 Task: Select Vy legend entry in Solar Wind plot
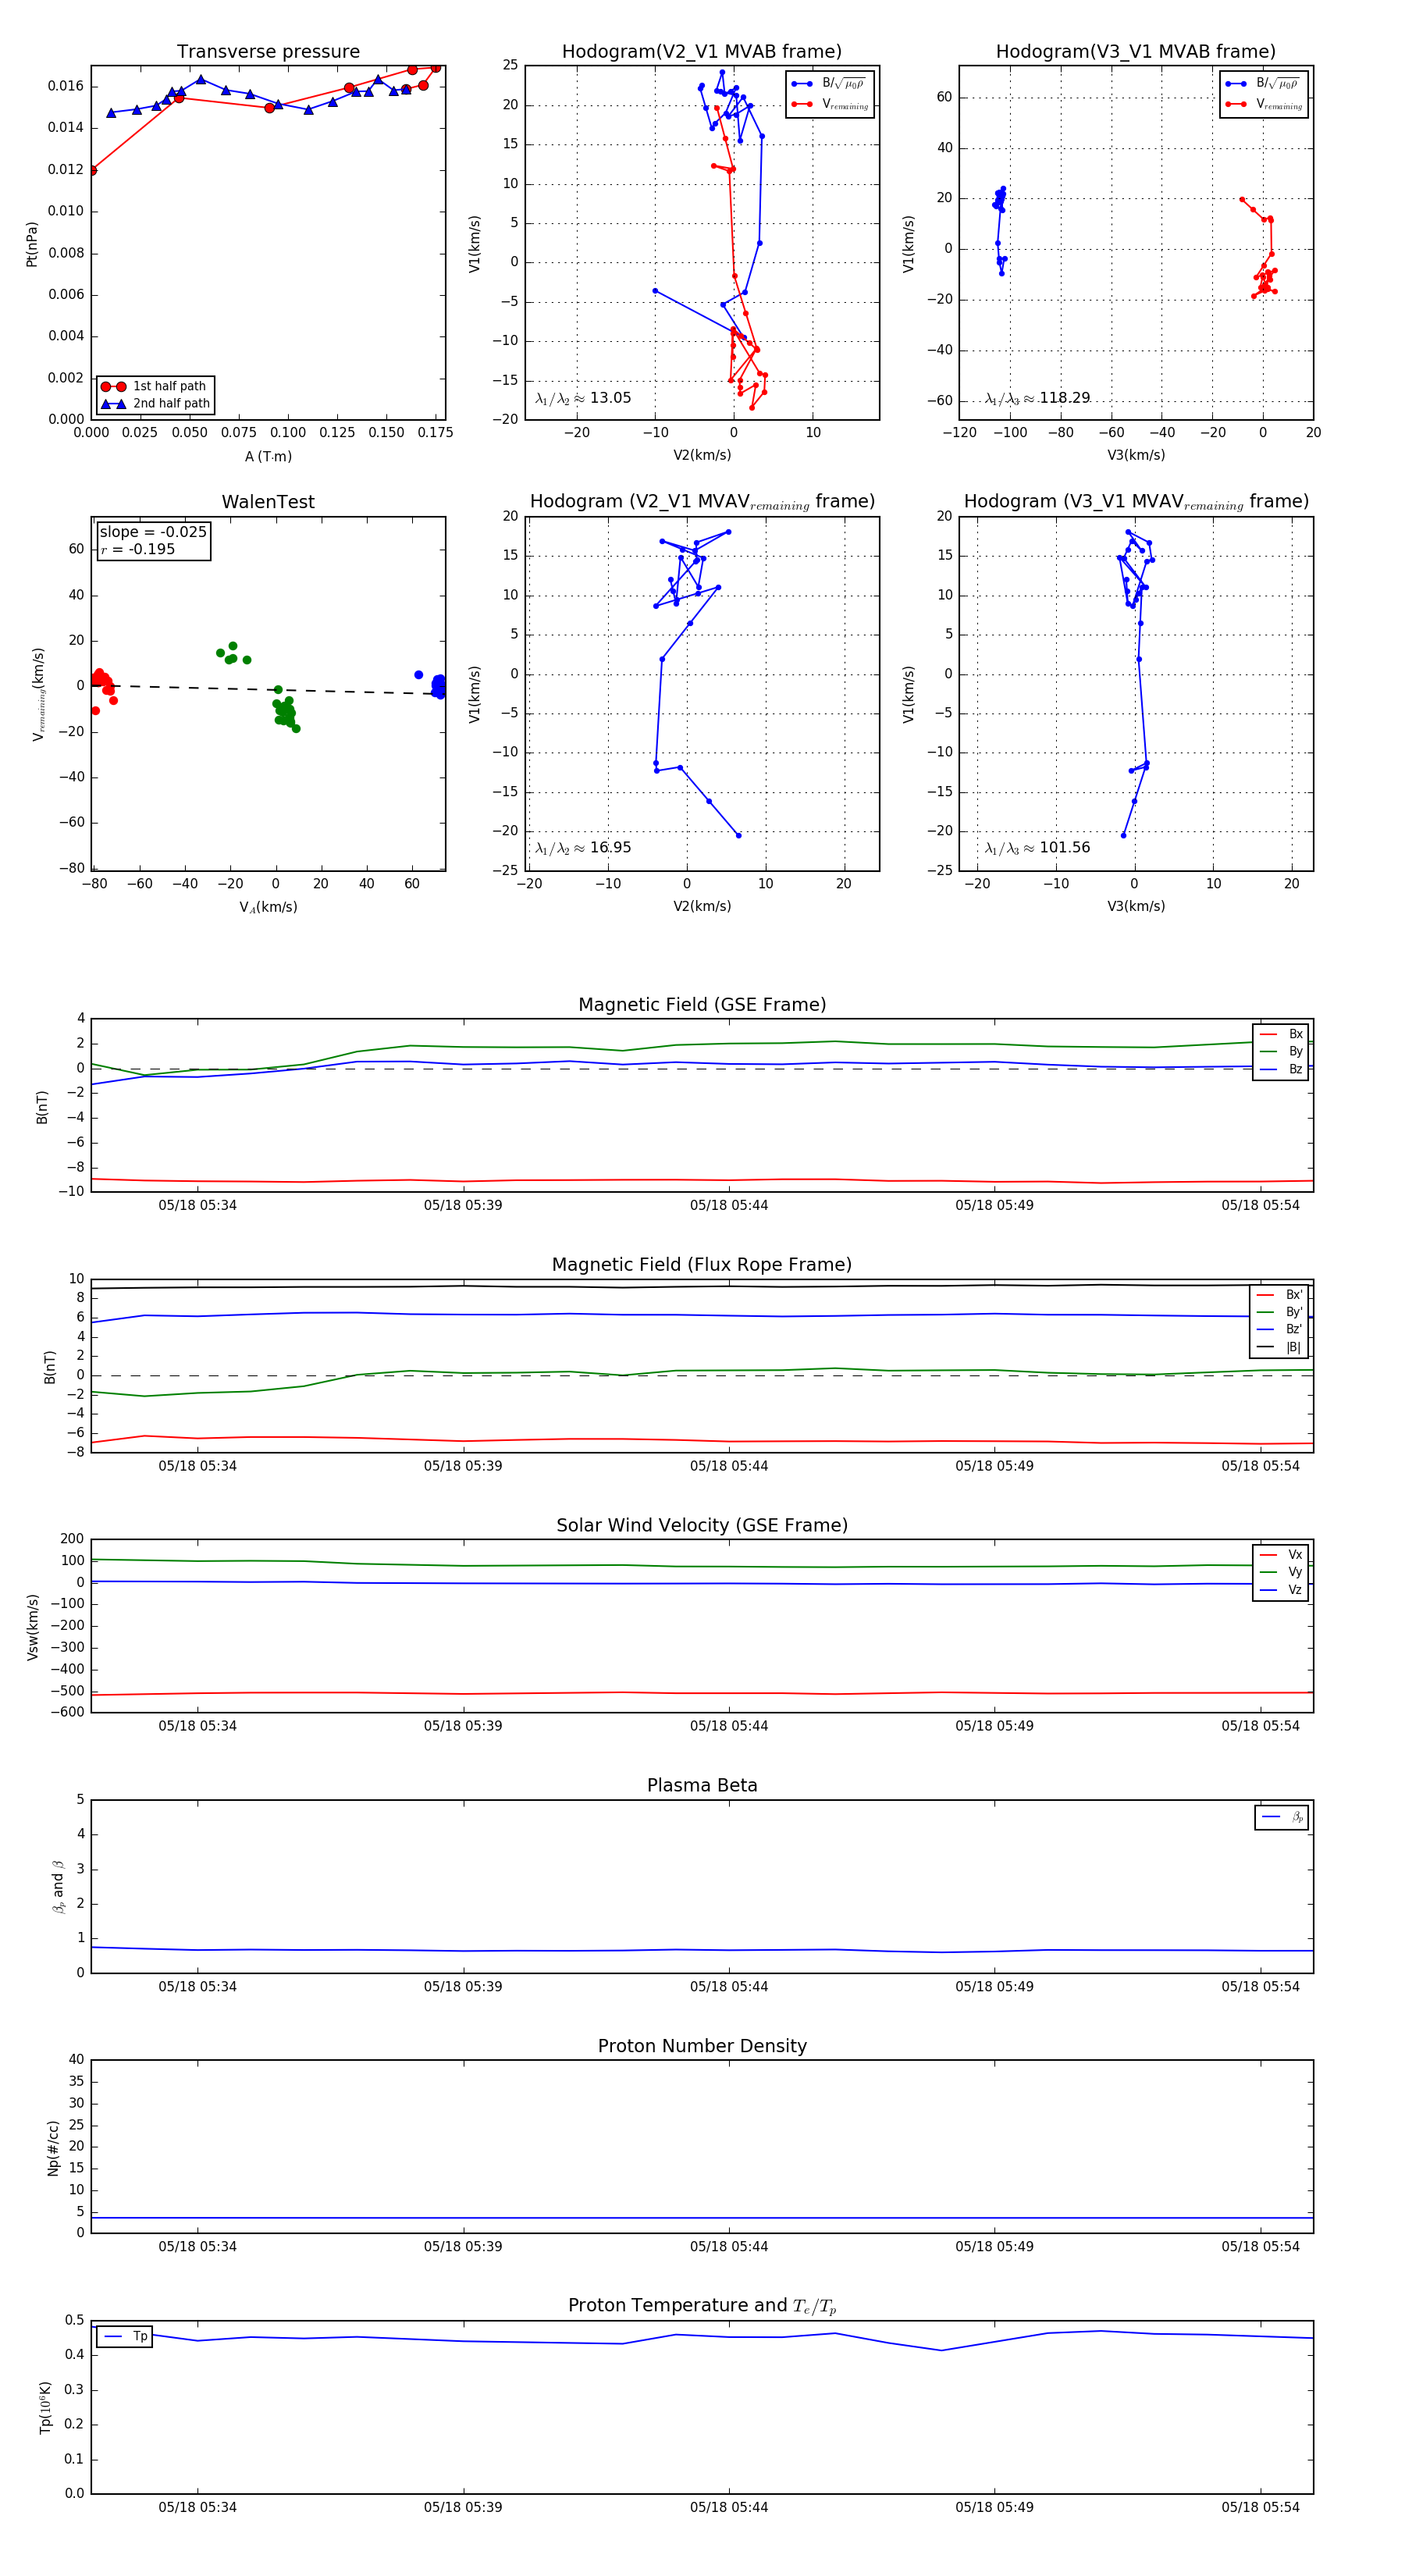1281,1572
